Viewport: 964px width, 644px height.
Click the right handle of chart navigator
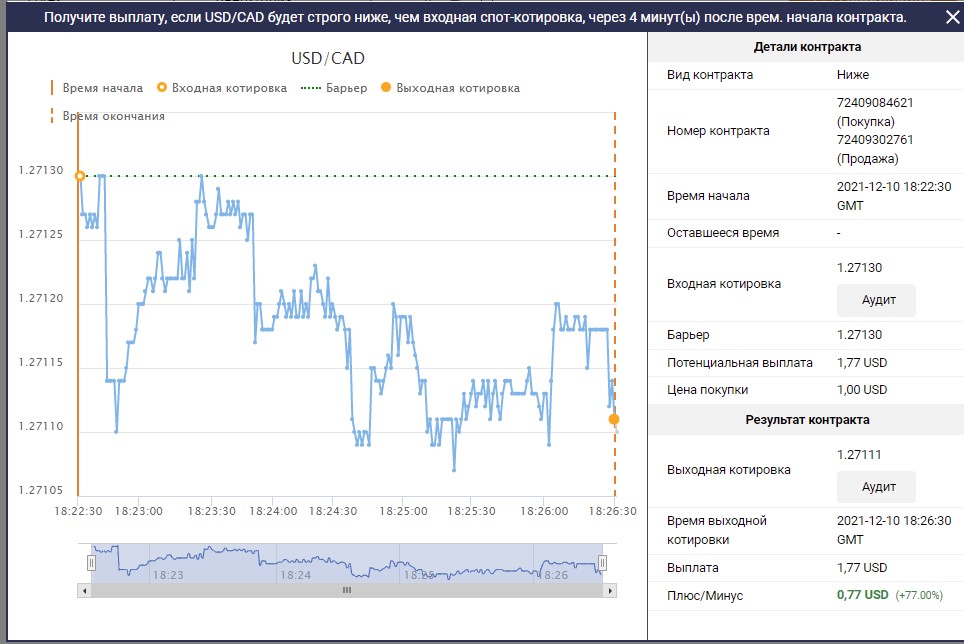[602, 562]
